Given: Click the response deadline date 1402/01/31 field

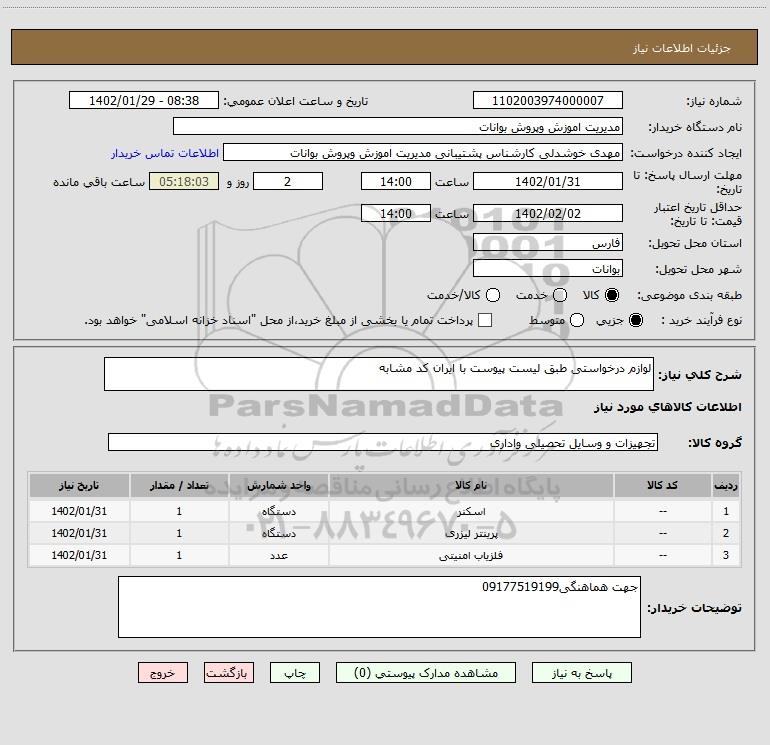Looking at the screenshot, I should click(548, 181).
